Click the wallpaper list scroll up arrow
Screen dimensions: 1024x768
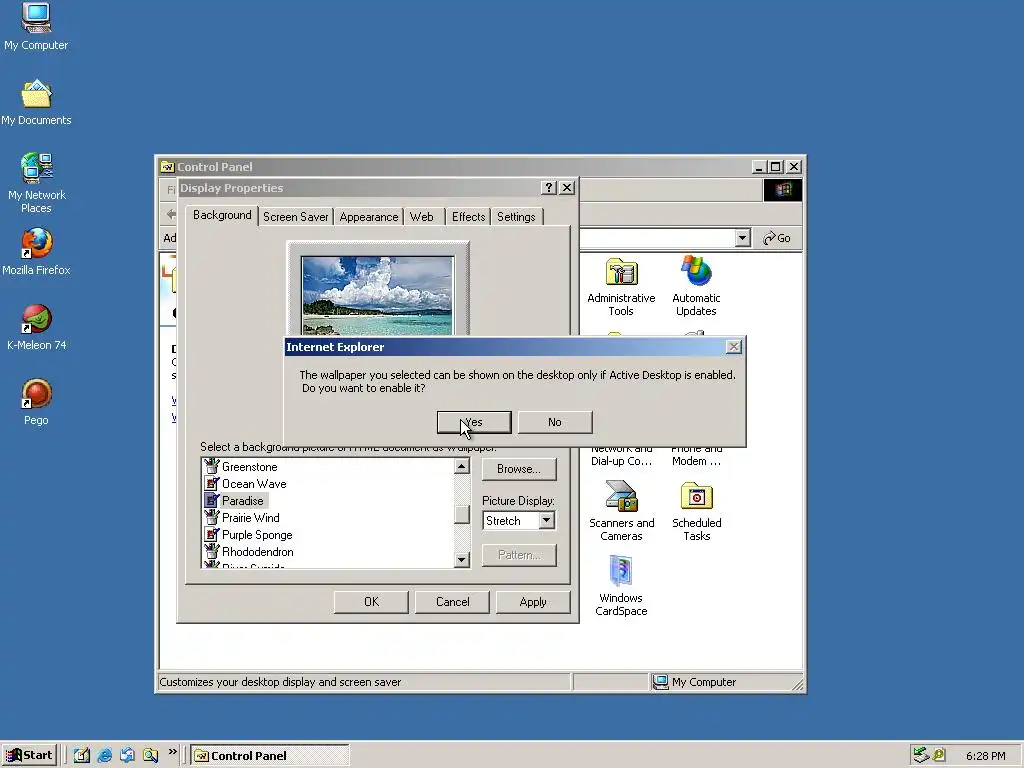pos(462,466)
